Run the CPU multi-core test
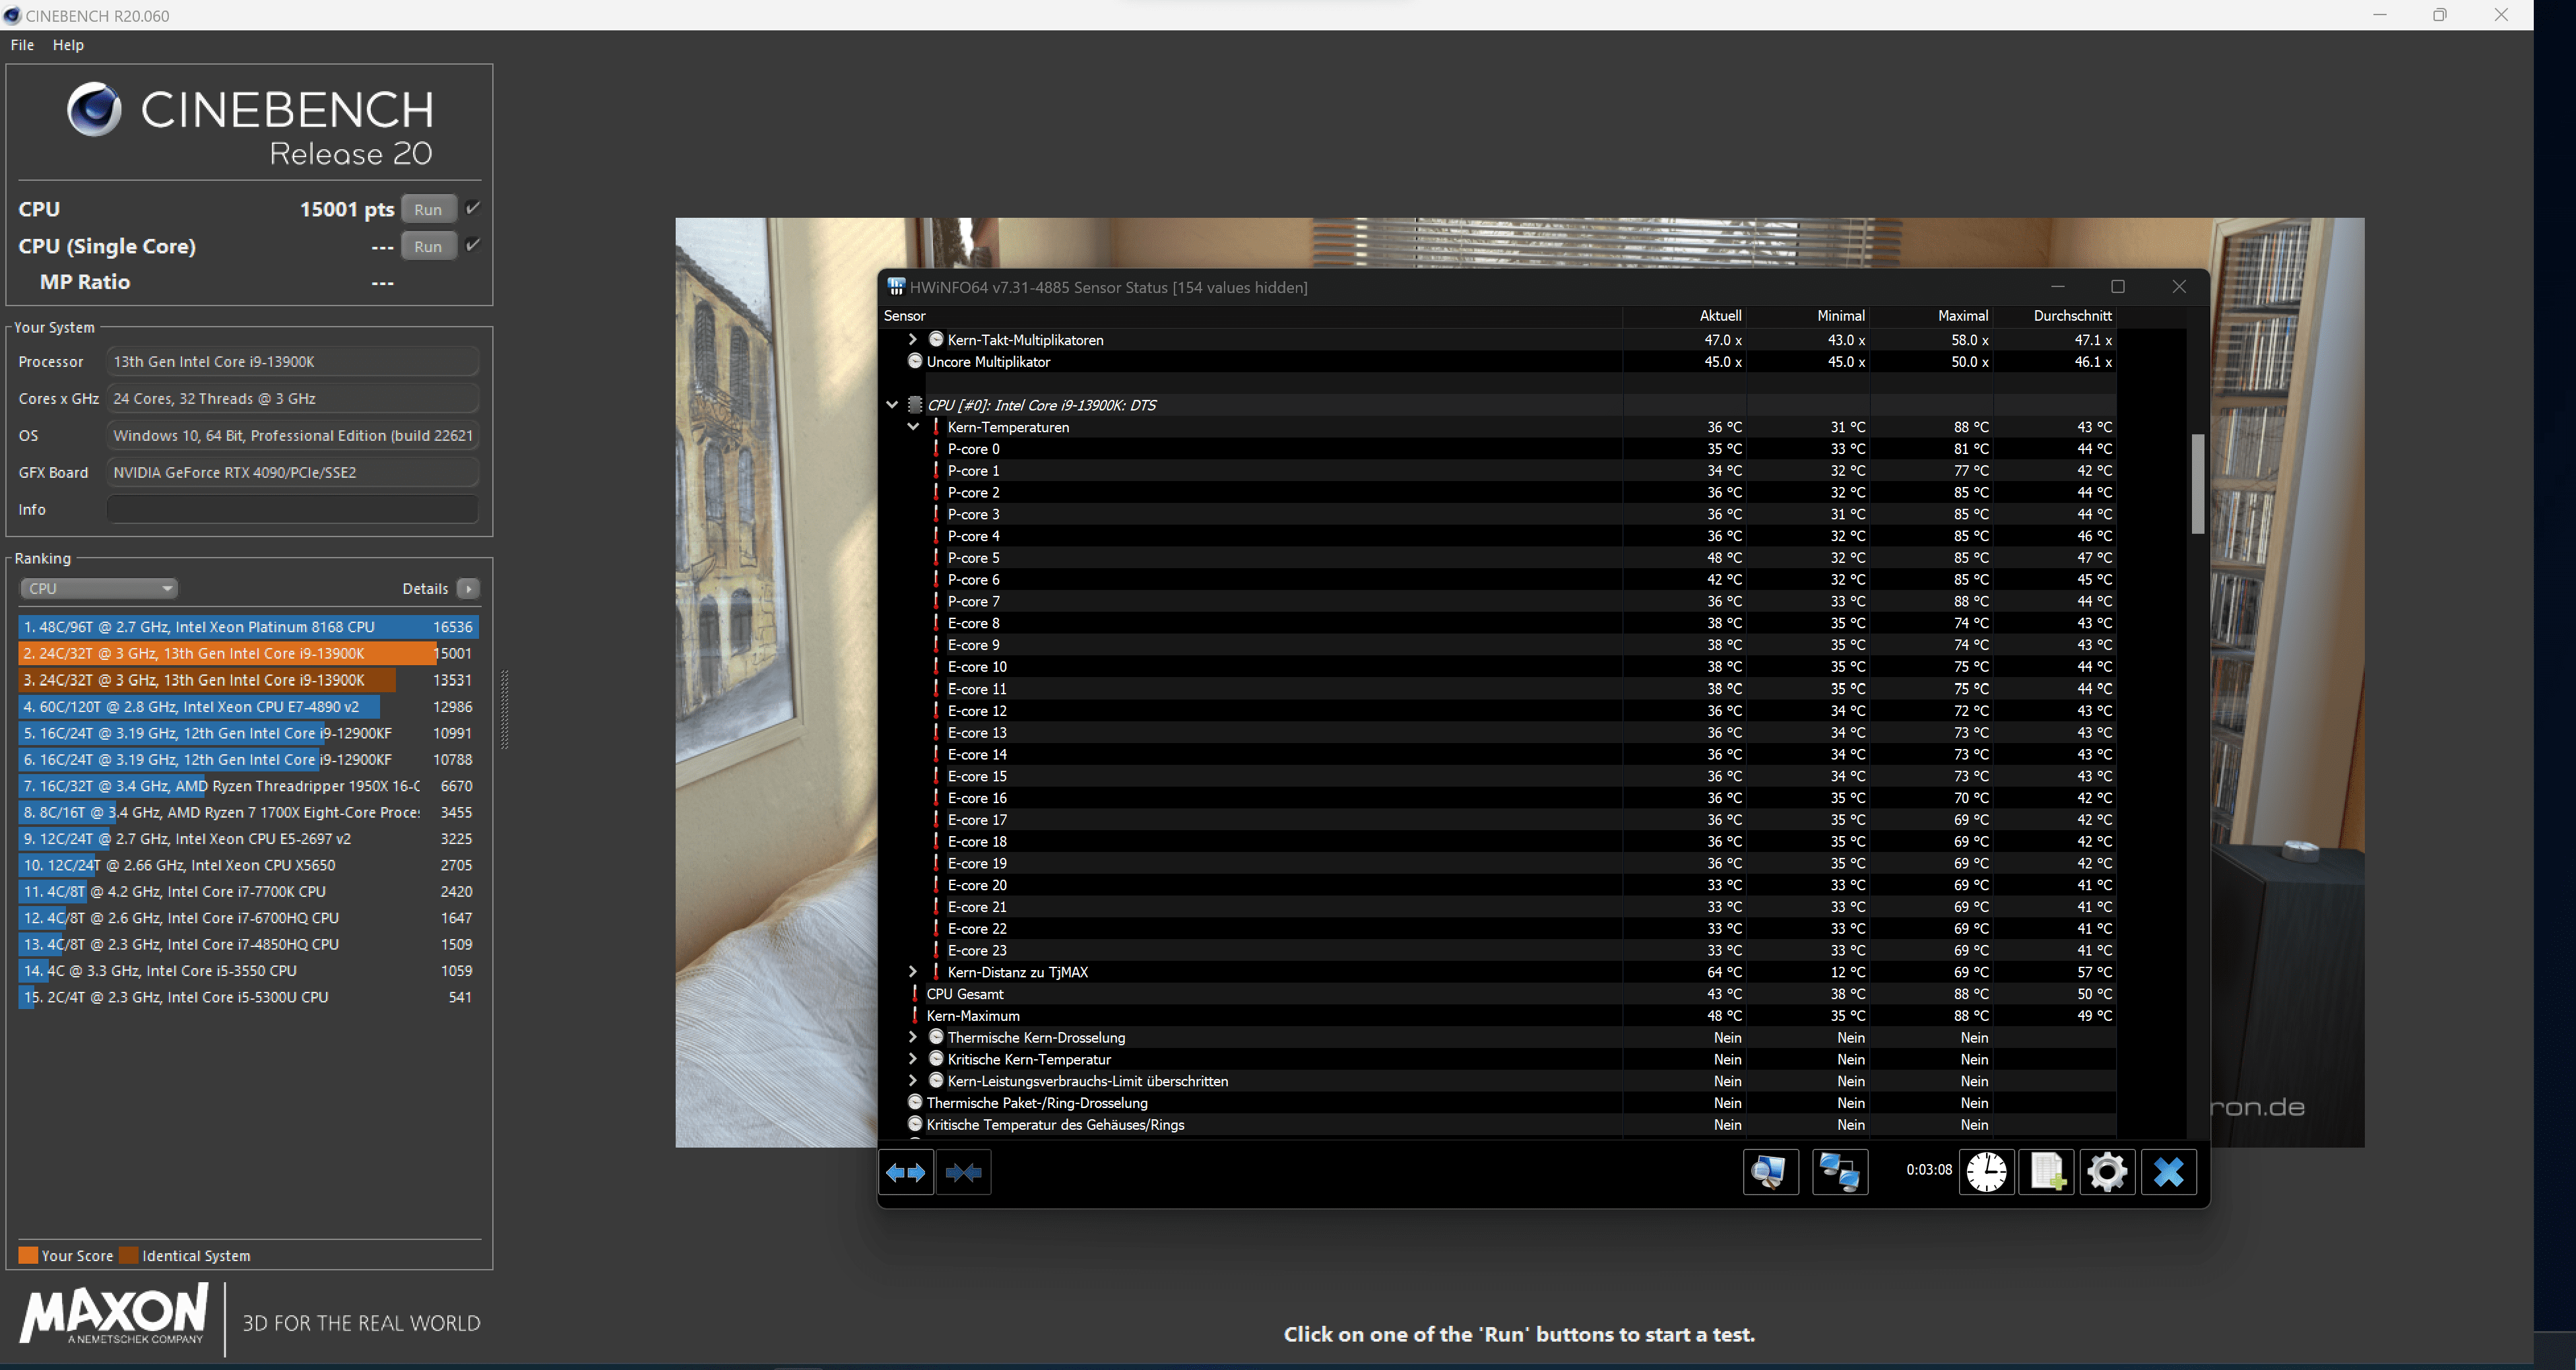The image size is (2576, 1370). pyautogui.click(x=428, y=209)
